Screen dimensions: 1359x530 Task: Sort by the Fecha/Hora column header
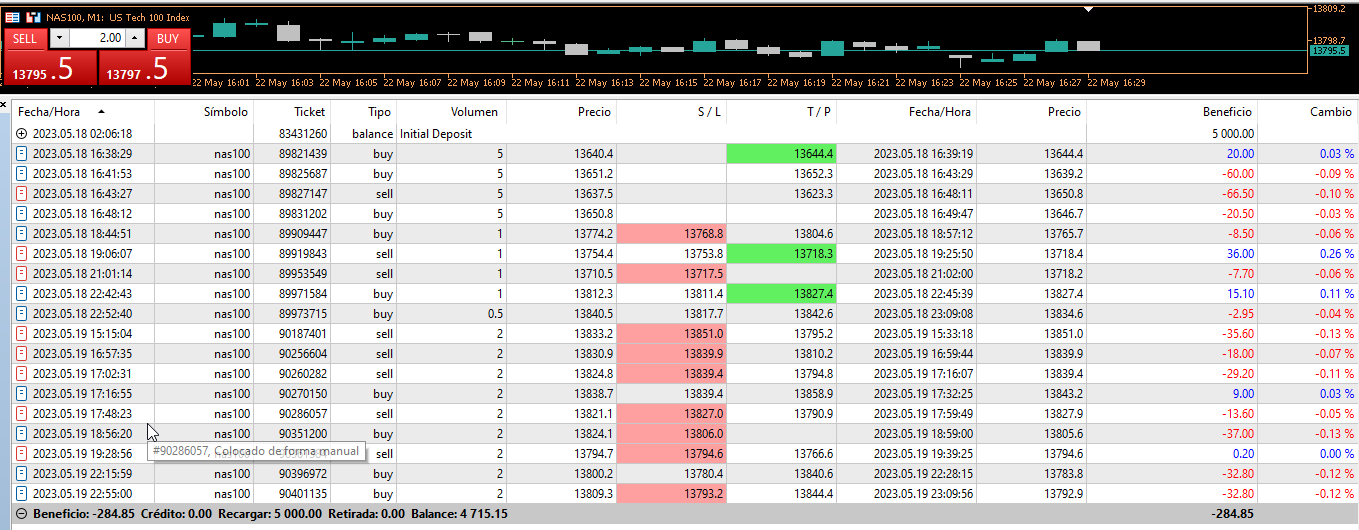tap(56, 112)
